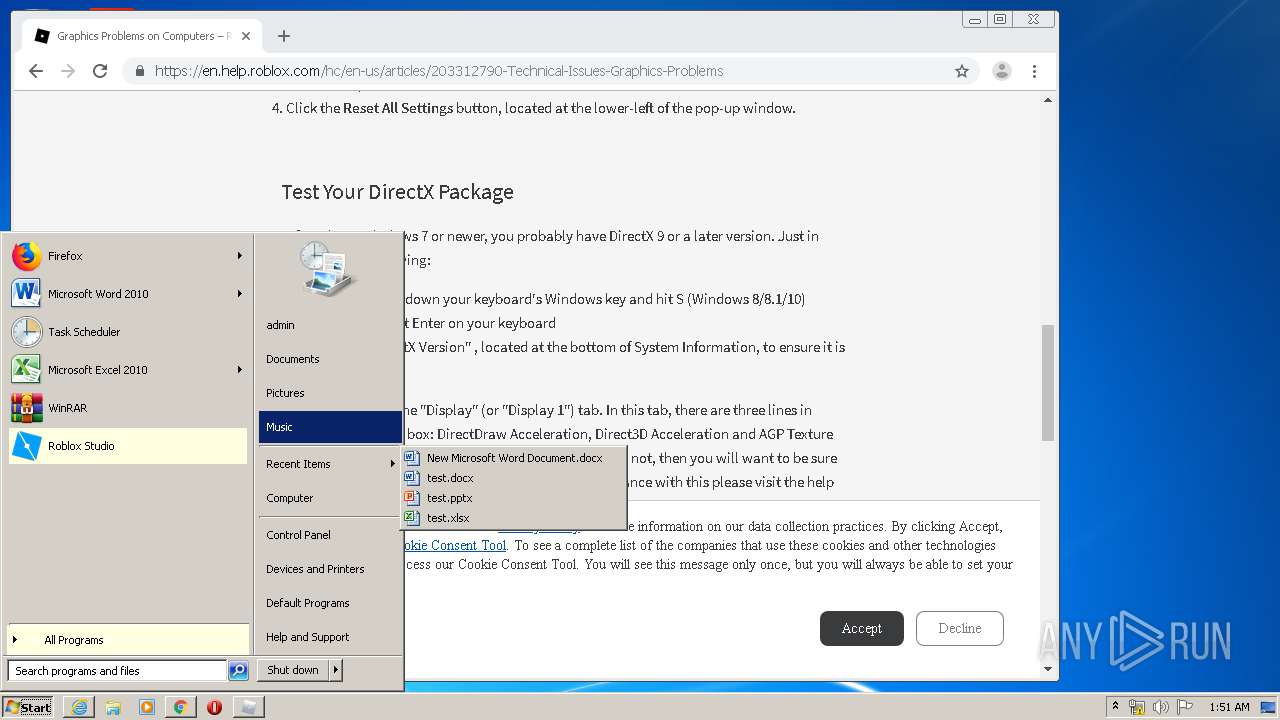The image size is (1280, 720).
Task: Select the Graphics Problems browser tab
Action: click(x=143, y=36)
